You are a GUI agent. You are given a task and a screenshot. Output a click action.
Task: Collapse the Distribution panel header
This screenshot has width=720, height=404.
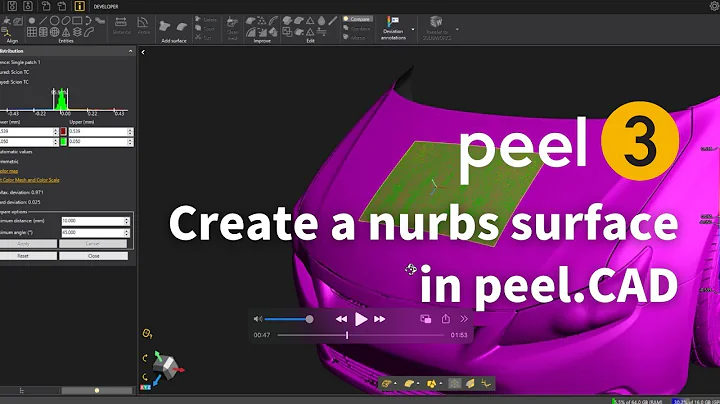(130, 51)
